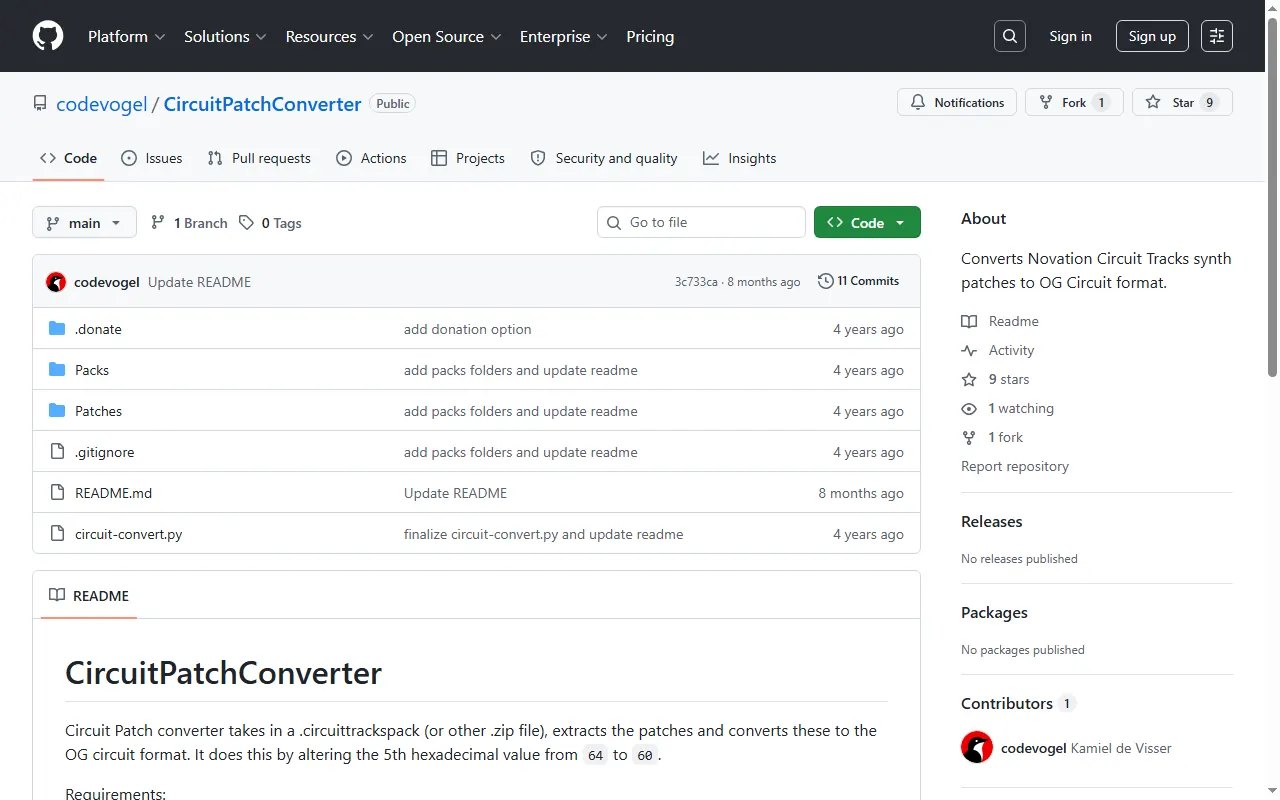The height and width of the screenshot is (800, 1280).
Task: Switch to the Issues tab
Action: click(151, 158)
